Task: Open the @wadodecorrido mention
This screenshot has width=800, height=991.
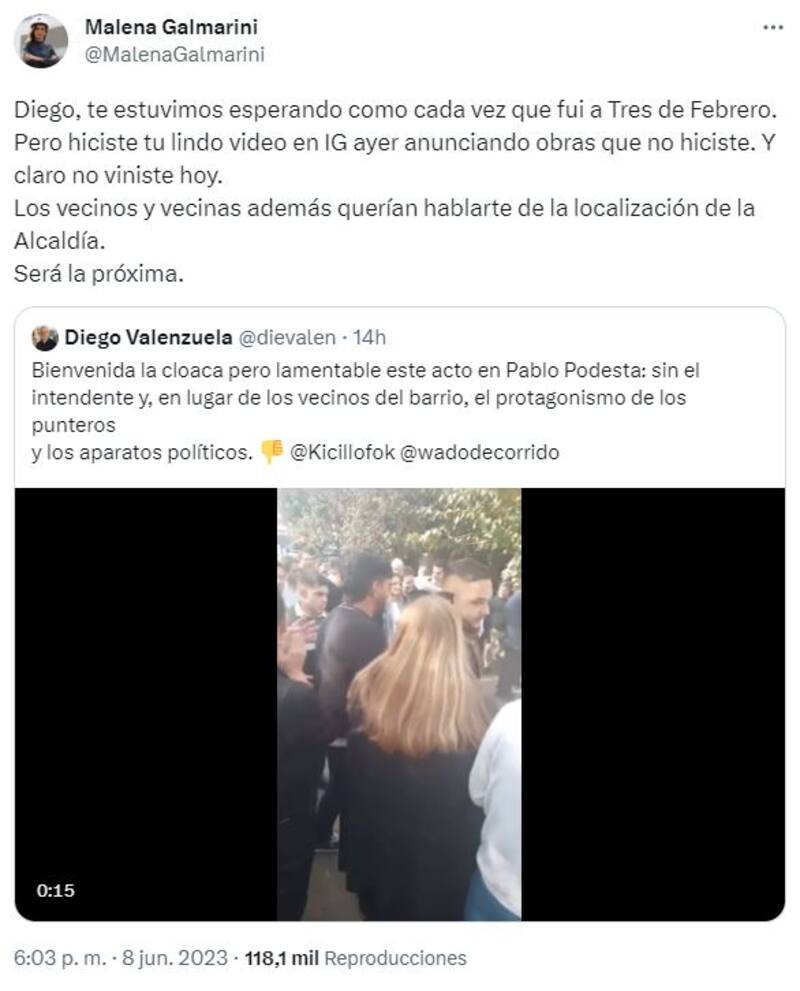Action: click(x=480, y=453)
